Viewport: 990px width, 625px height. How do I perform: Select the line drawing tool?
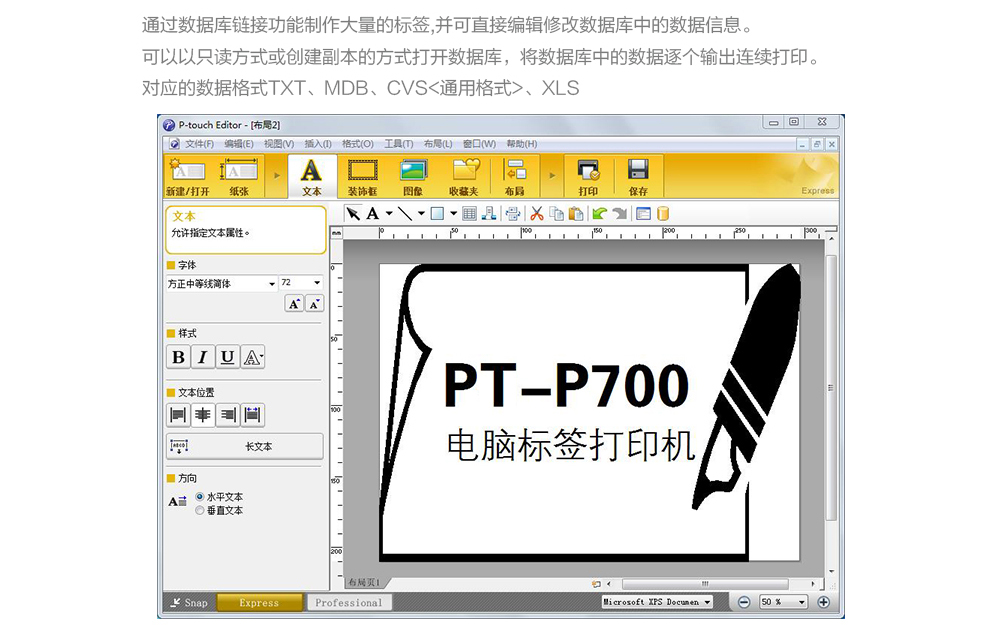coord(405,214)
